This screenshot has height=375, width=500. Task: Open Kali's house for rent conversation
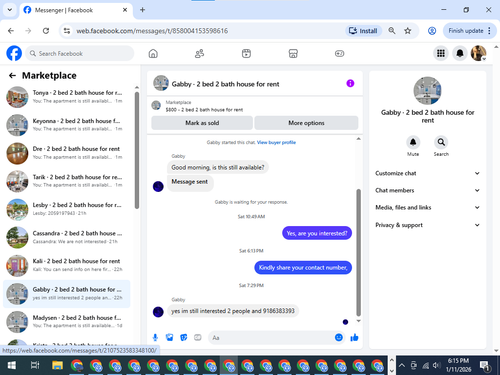coord(67,265)
